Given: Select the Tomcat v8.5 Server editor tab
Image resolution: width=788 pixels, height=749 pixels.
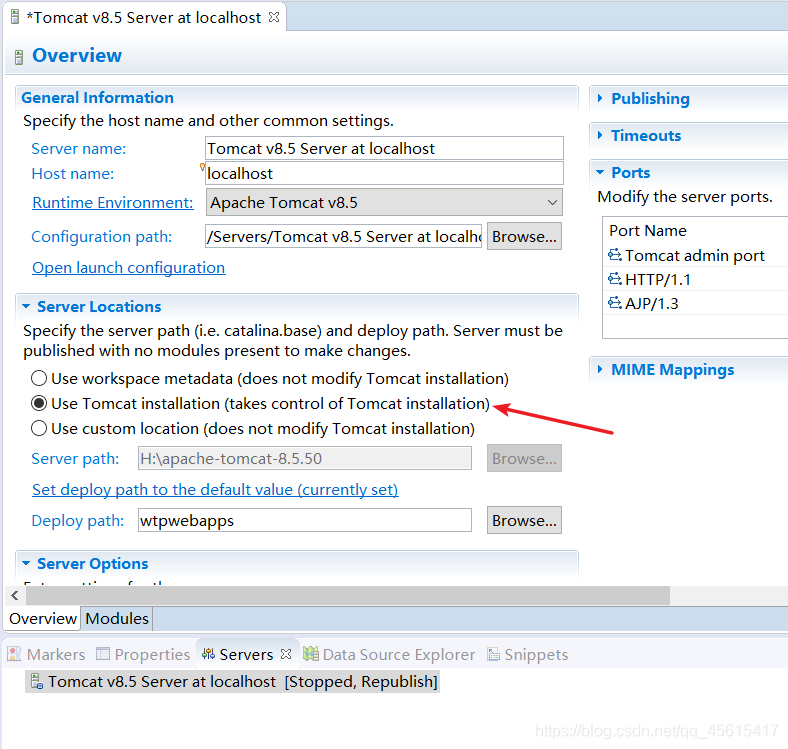Looking at the screenshot, I should point(144,17).
